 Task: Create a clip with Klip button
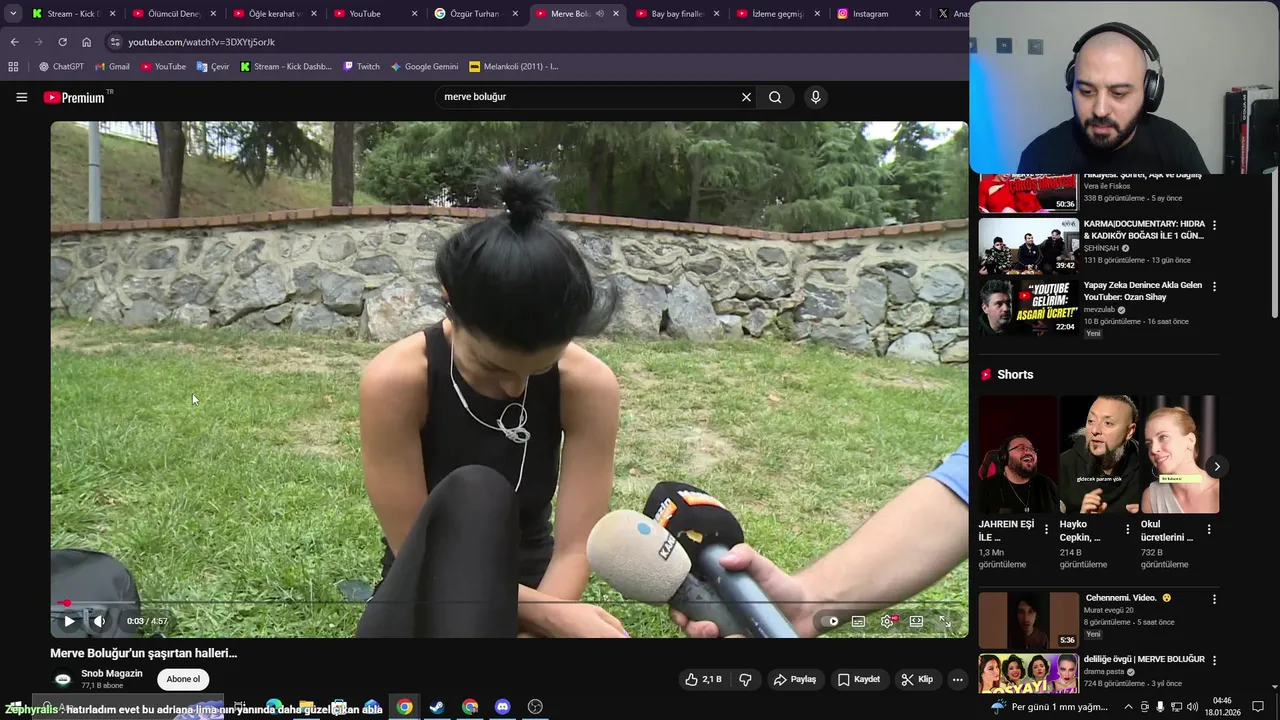pyautogui.click(x=917, y=679)
